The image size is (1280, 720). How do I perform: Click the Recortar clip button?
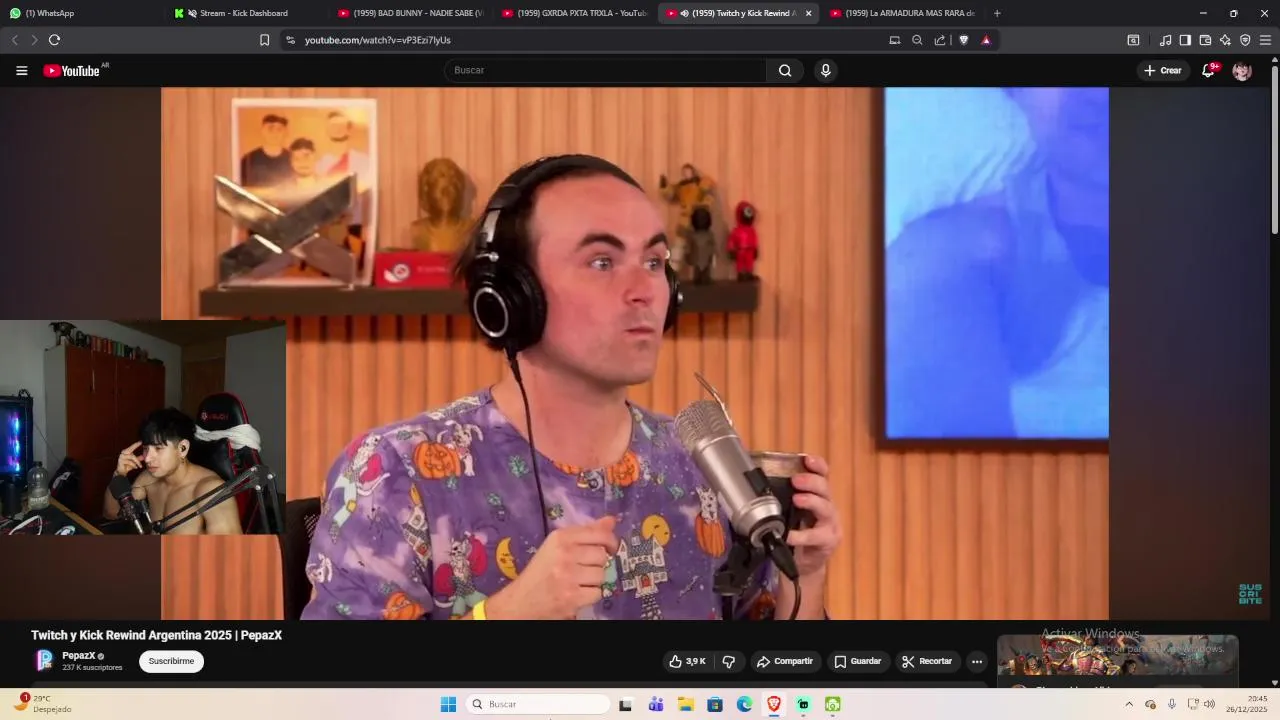click(927, 661)
